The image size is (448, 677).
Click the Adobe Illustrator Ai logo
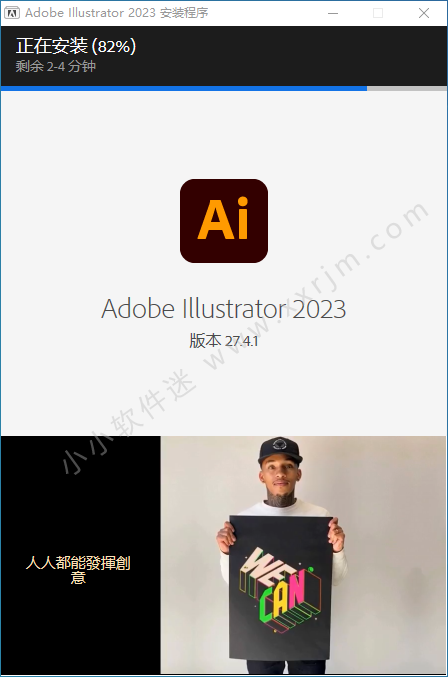pyautogui.click(x=224, y=221)
